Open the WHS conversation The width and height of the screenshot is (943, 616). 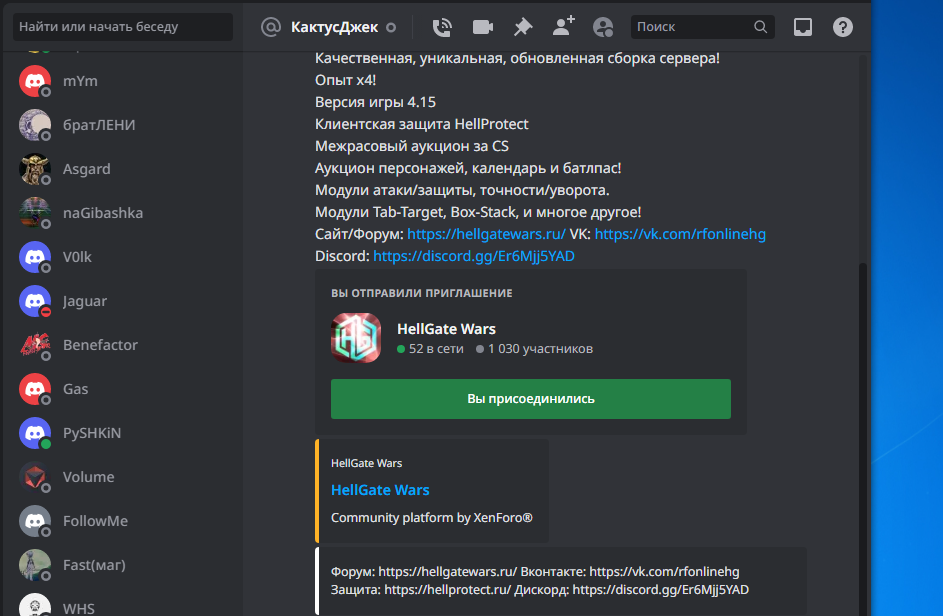123,603
